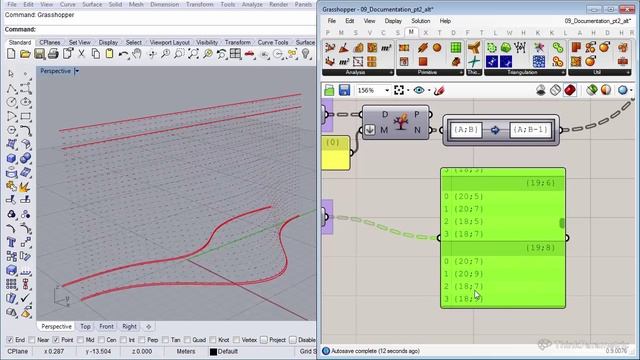The height and width of the screenshot is (360, 640).
Task: Open blue sphere preview settings dropdown
Action: tap(631, 91)
